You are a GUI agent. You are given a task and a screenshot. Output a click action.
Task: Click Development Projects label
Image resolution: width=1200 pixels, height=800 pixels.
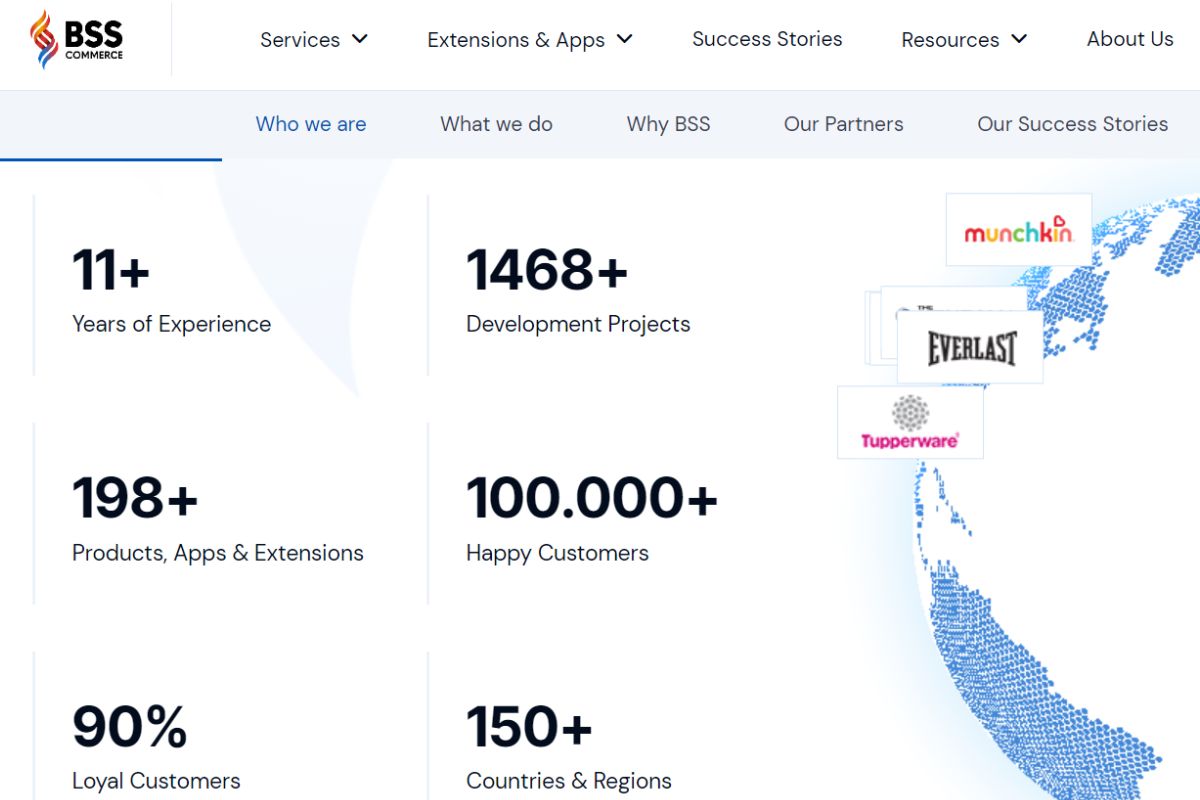(578, 324)
